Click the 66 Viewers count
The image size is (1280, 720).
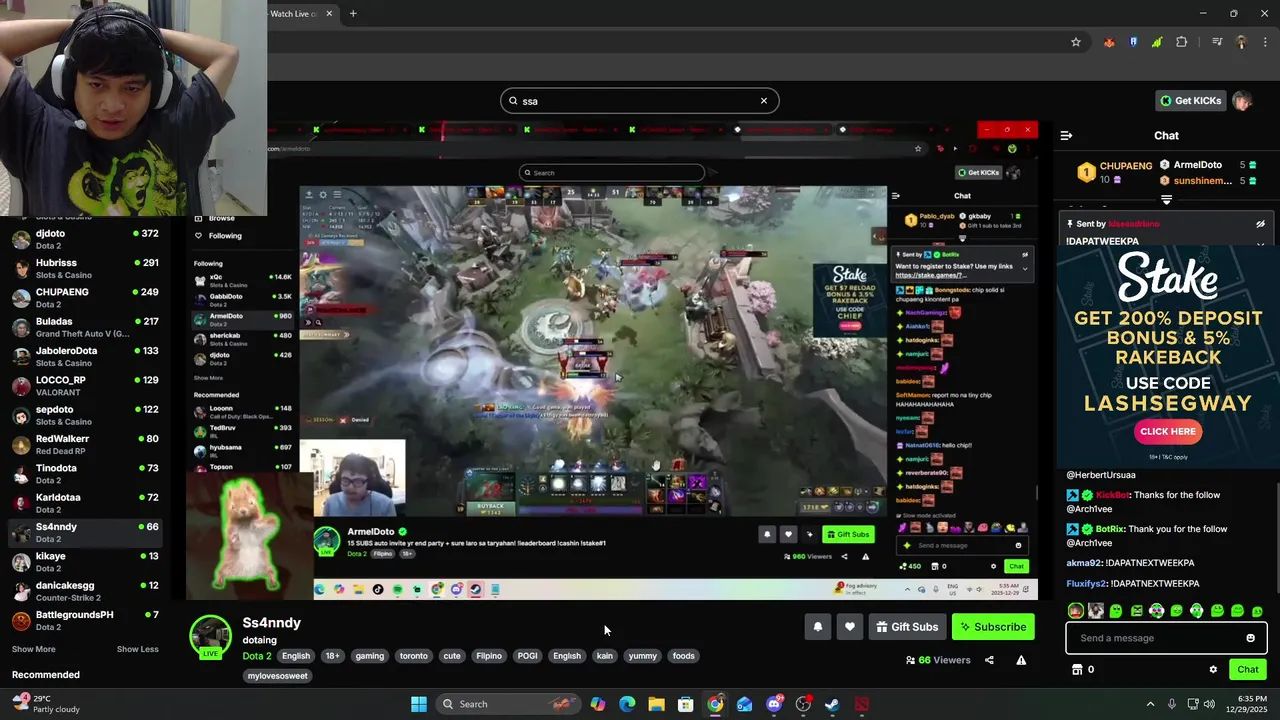point(938,660)
